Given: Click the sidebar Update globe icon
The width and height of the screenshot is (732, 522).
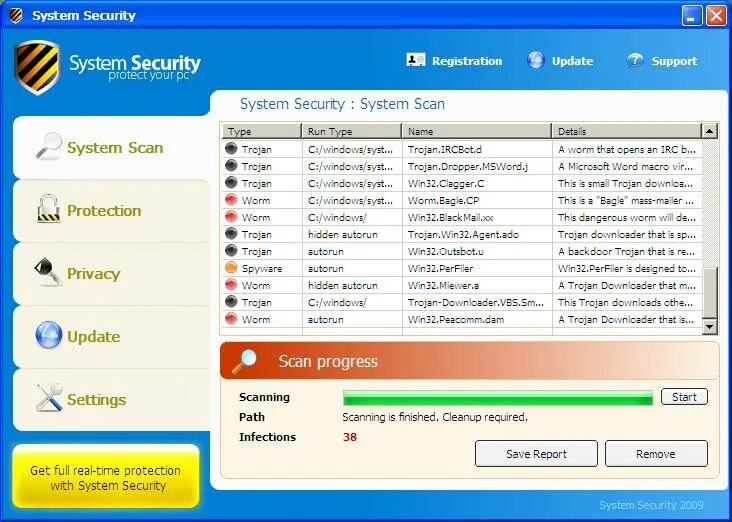Looking at the screenshot, I should point(49,335).
